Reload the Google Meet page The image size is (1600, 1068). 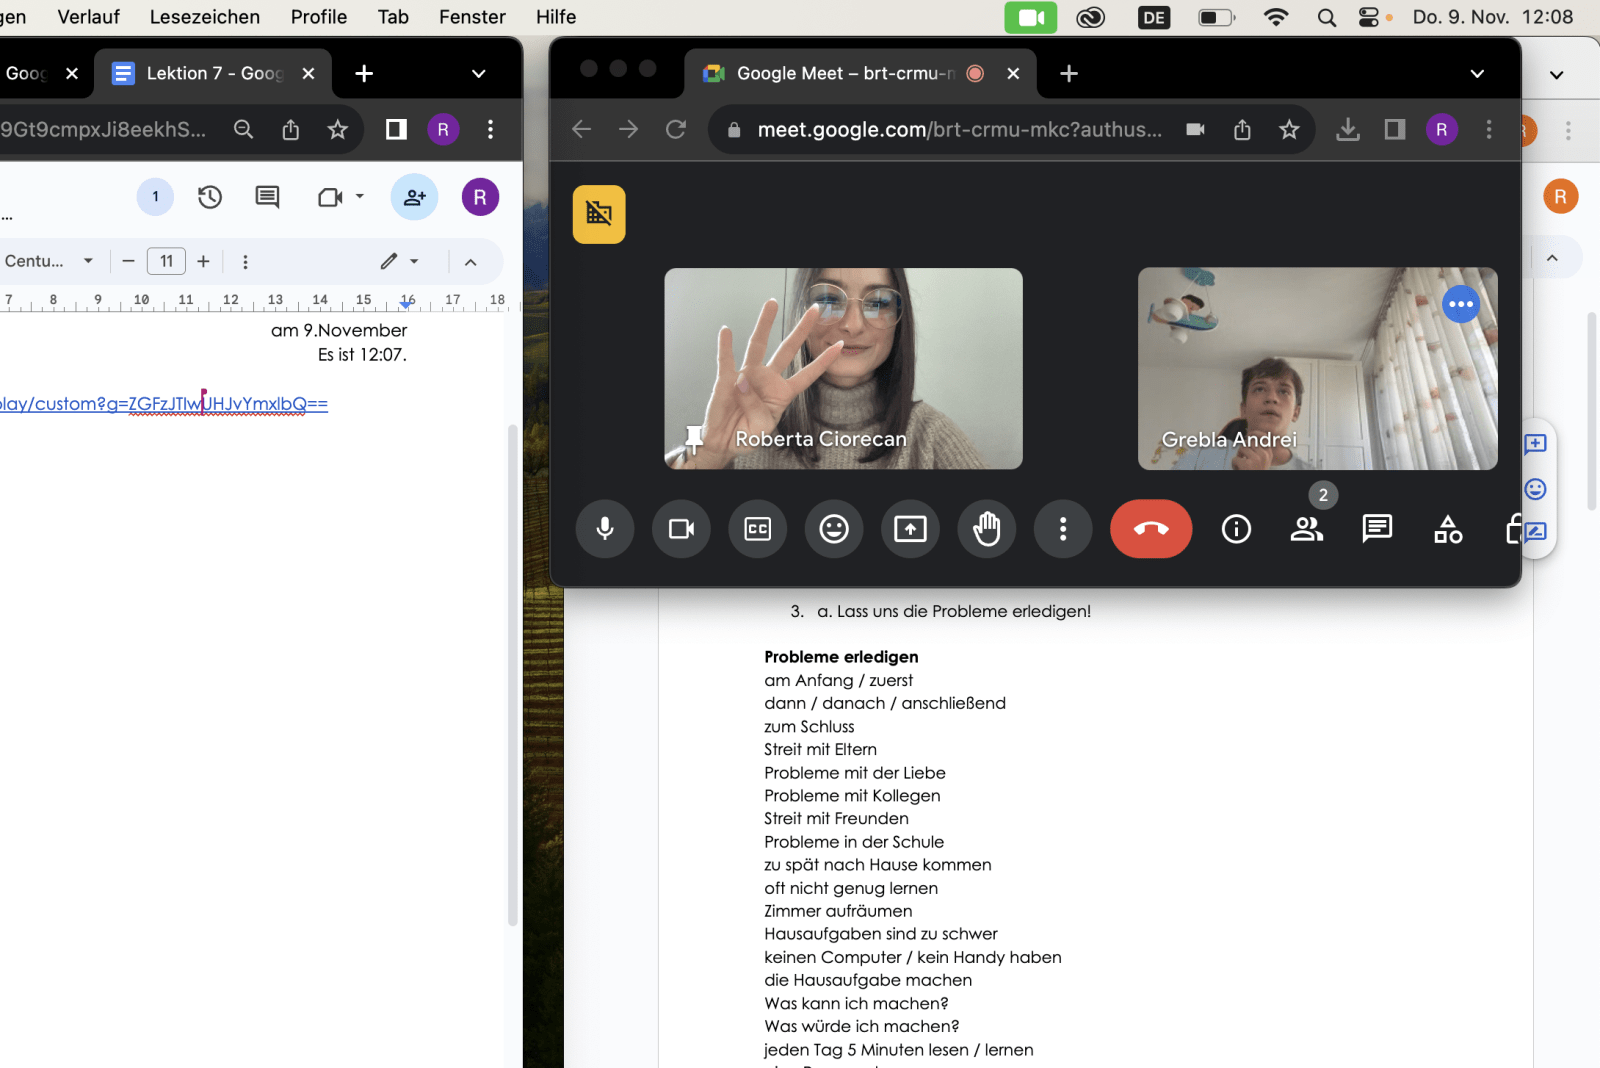click(676, 129)
